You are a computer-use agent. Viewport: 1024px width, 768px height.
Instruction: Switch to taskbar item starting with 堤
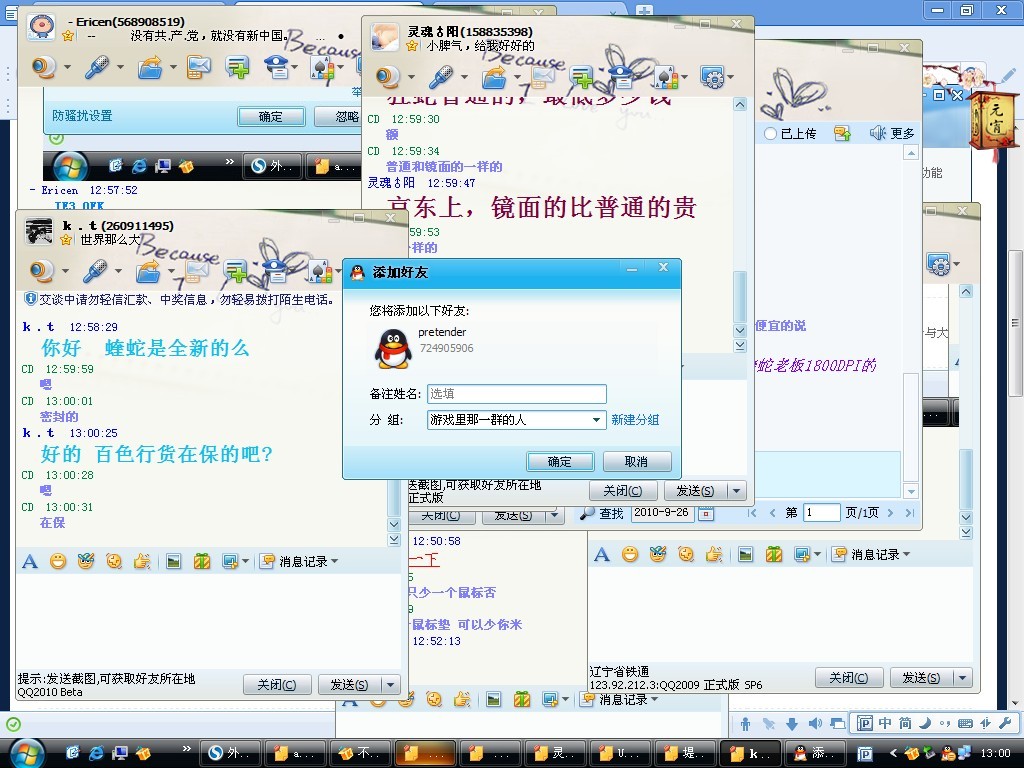[684, 753]
